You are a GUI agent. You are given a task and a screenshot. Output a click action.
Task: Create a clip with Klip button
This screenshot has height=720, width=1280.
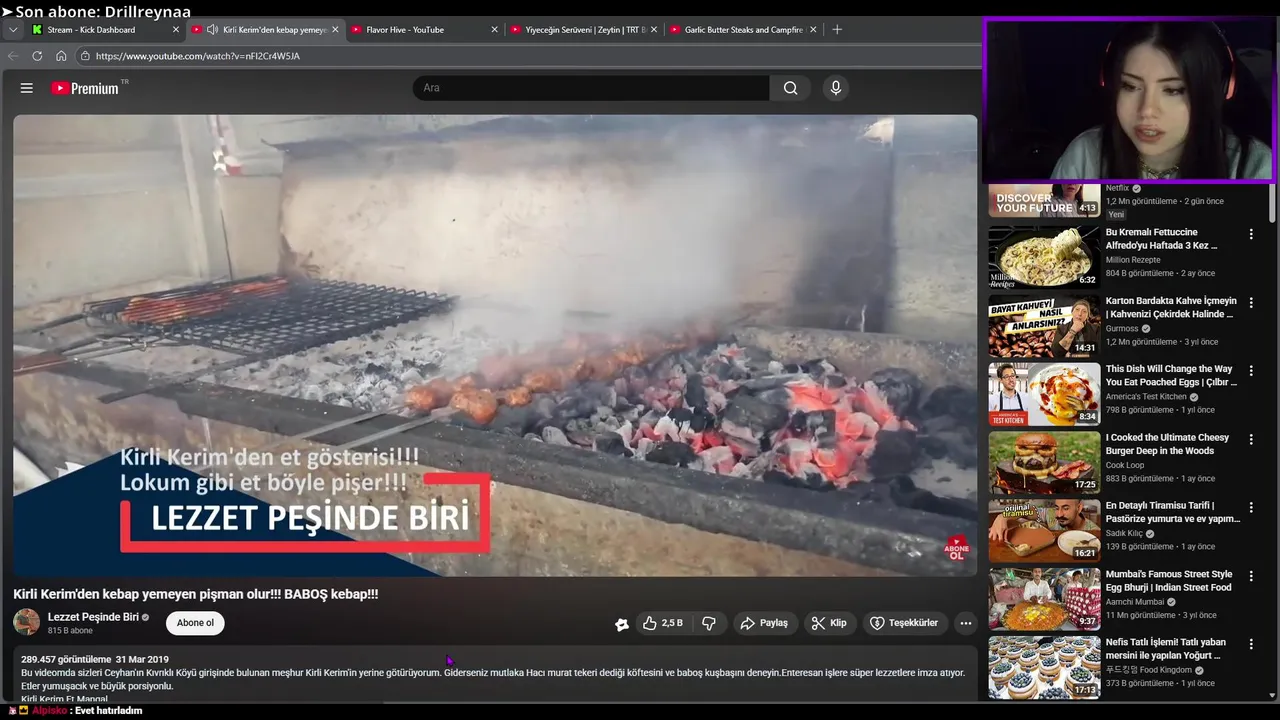829,623
